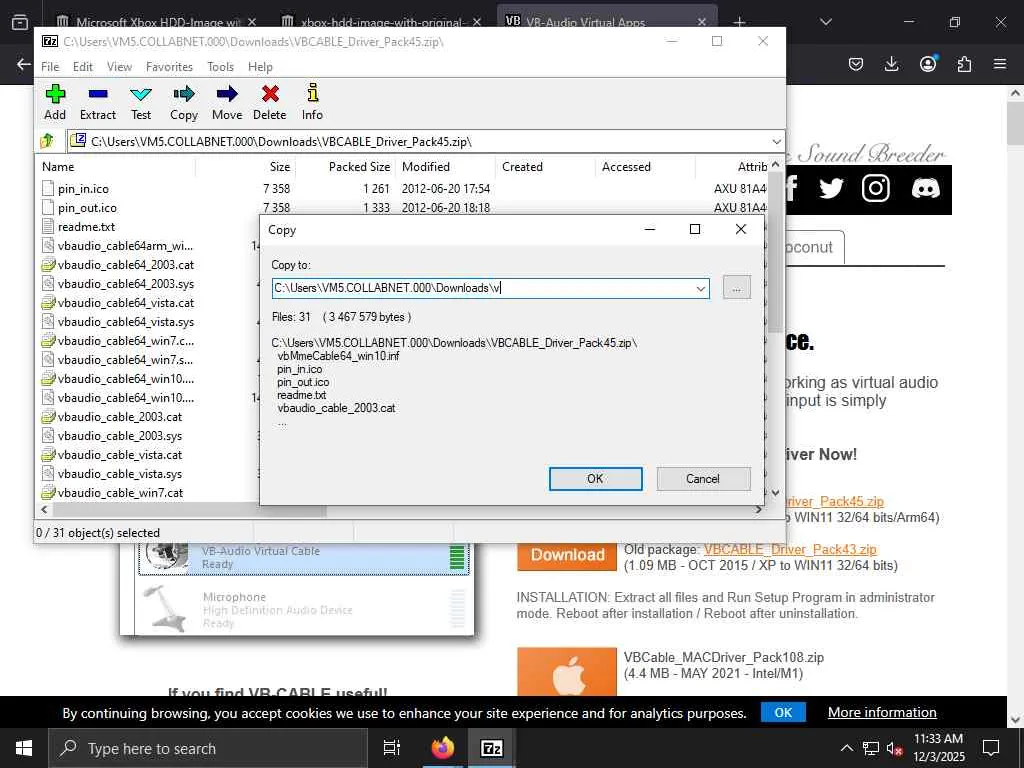Go up one folder level in 7-Zip
1024x768 pixels.
[47, 141]
